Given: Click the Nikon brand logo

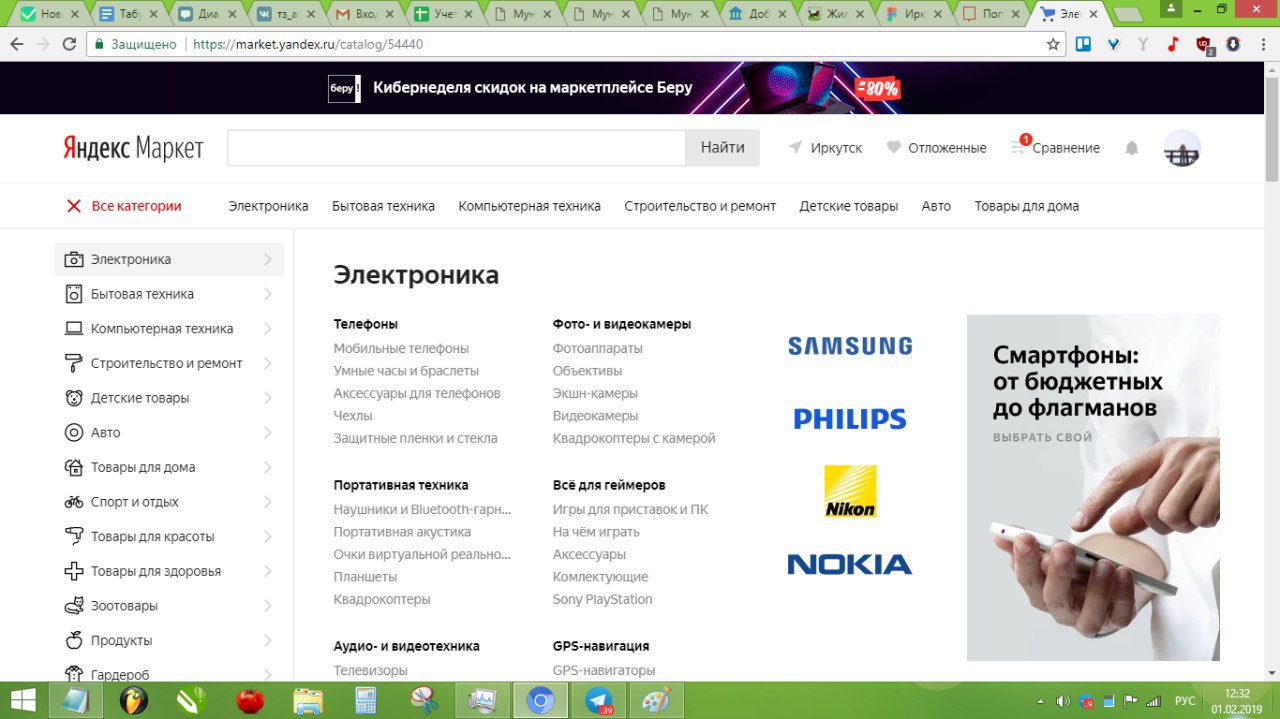Looking at the screenshot, I should 850,491.
